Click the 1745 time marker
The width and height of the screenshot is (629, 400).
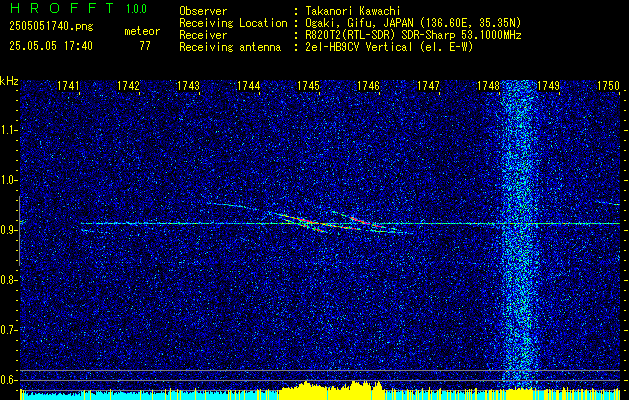point(308,85)
